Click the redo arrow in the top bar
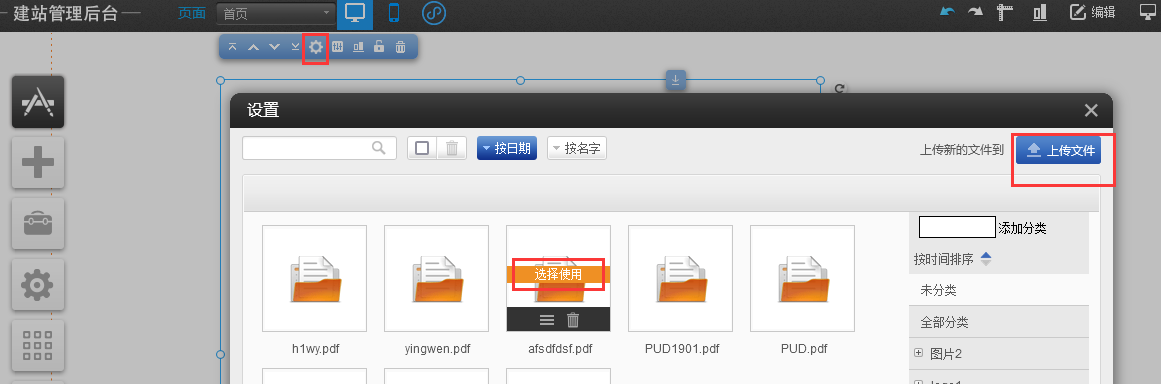The height and width of the screenshot is (384, 1161). (x=976, y=12)
